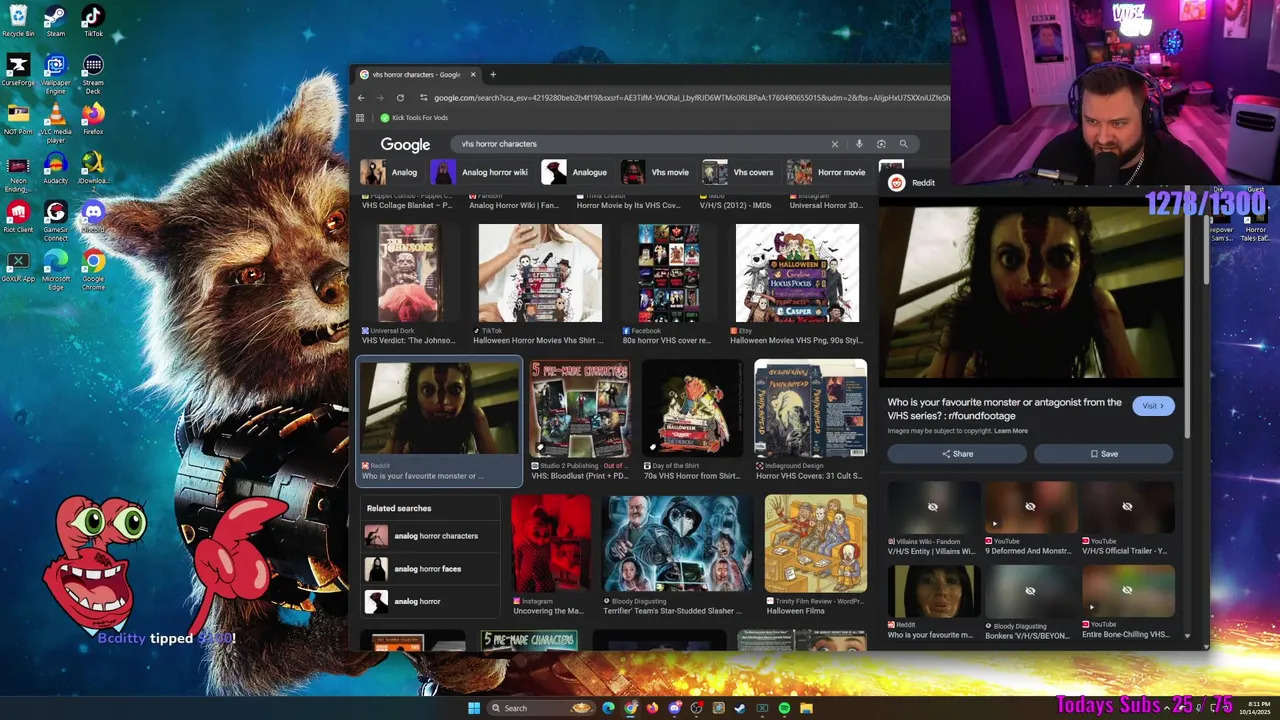Share the selected Reddit image

coord(957,454)
